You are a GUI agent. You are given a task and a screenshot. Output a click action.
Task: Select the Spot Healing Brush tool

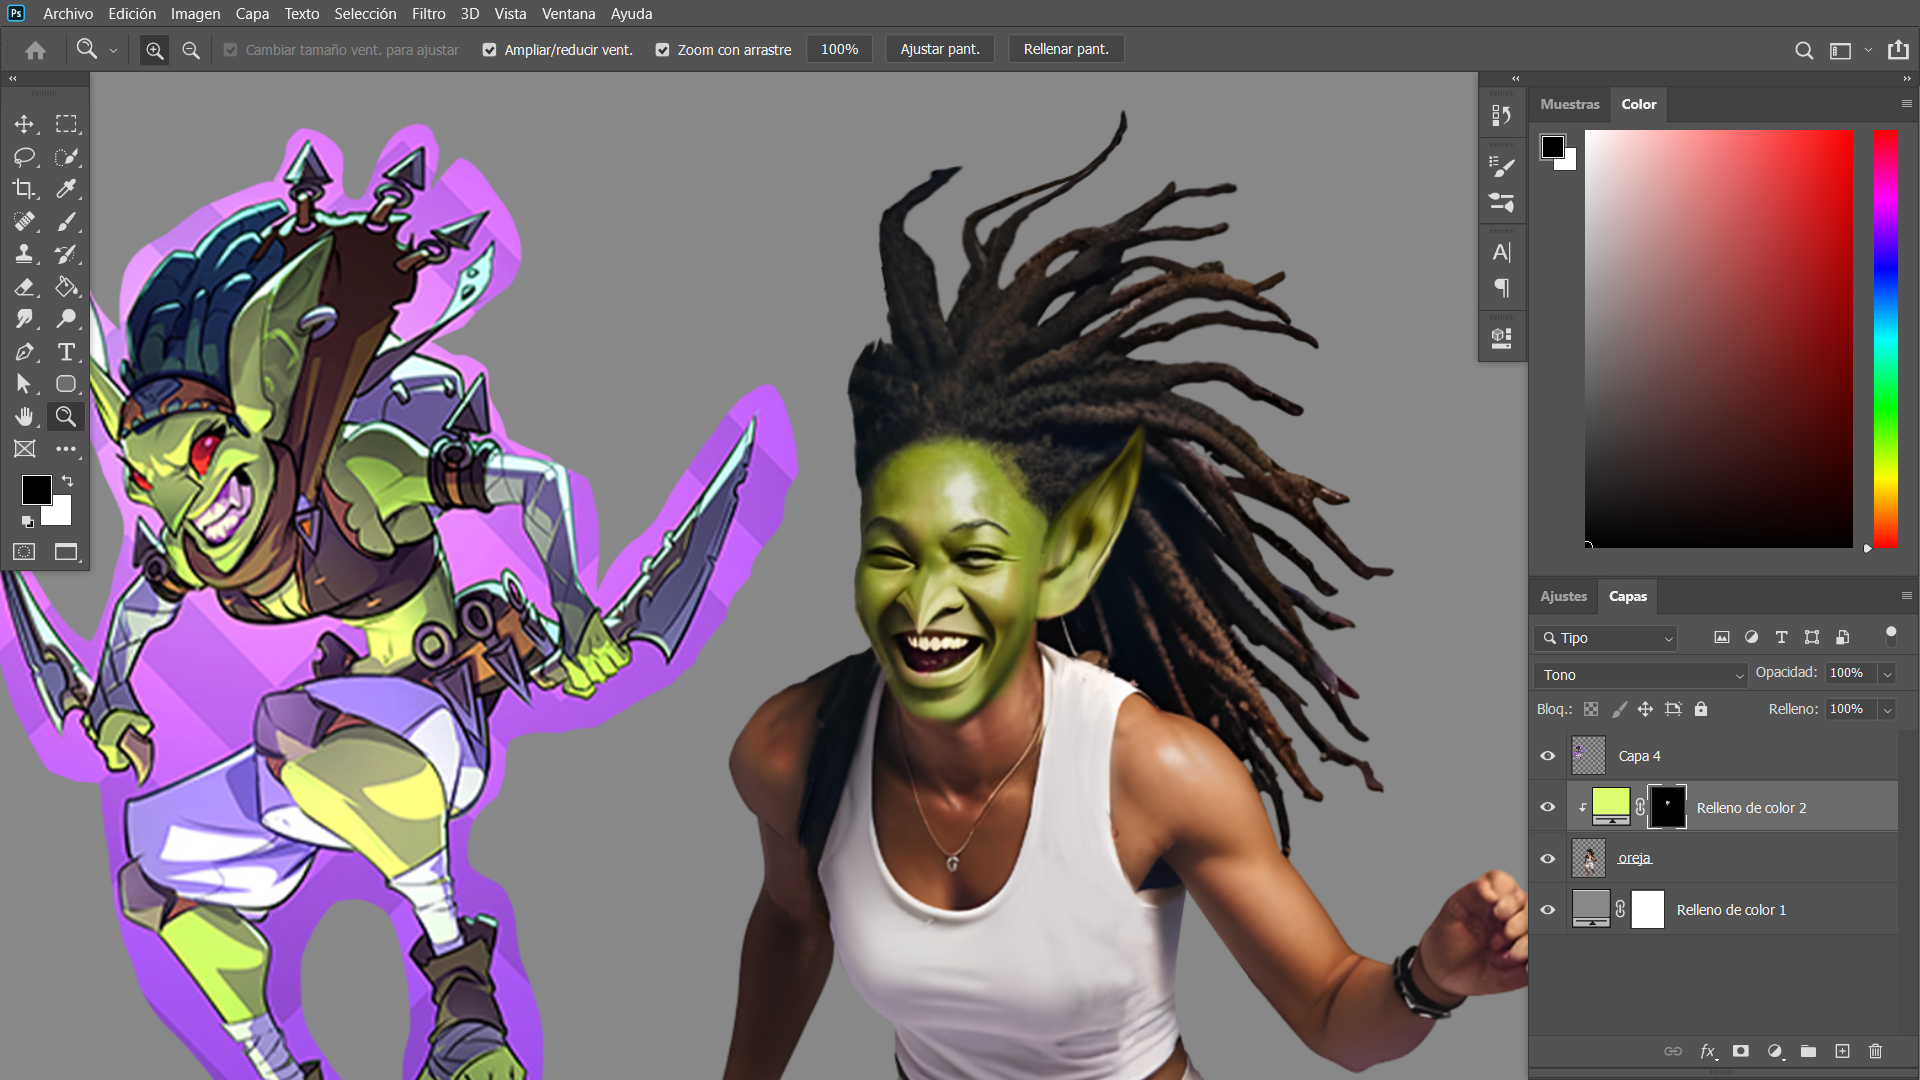(24, 221)
